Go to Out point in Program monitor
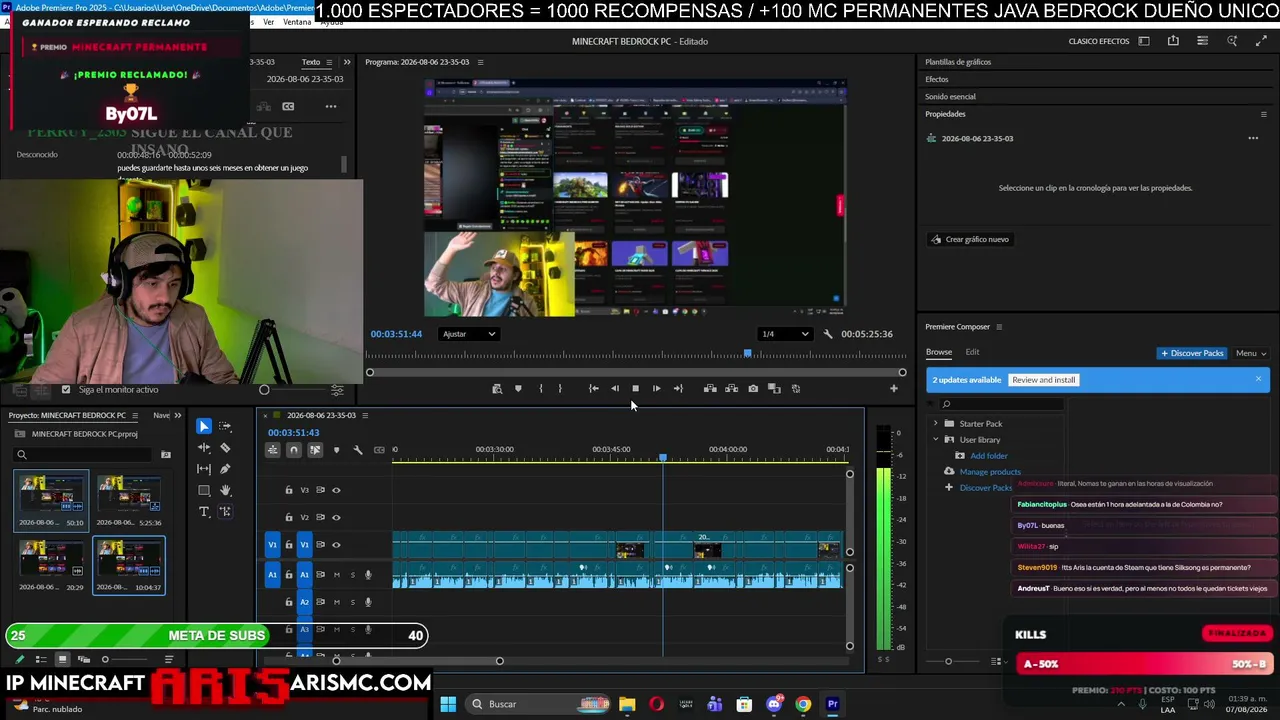This screenshot has height=720, width=1280. [678, 389]
